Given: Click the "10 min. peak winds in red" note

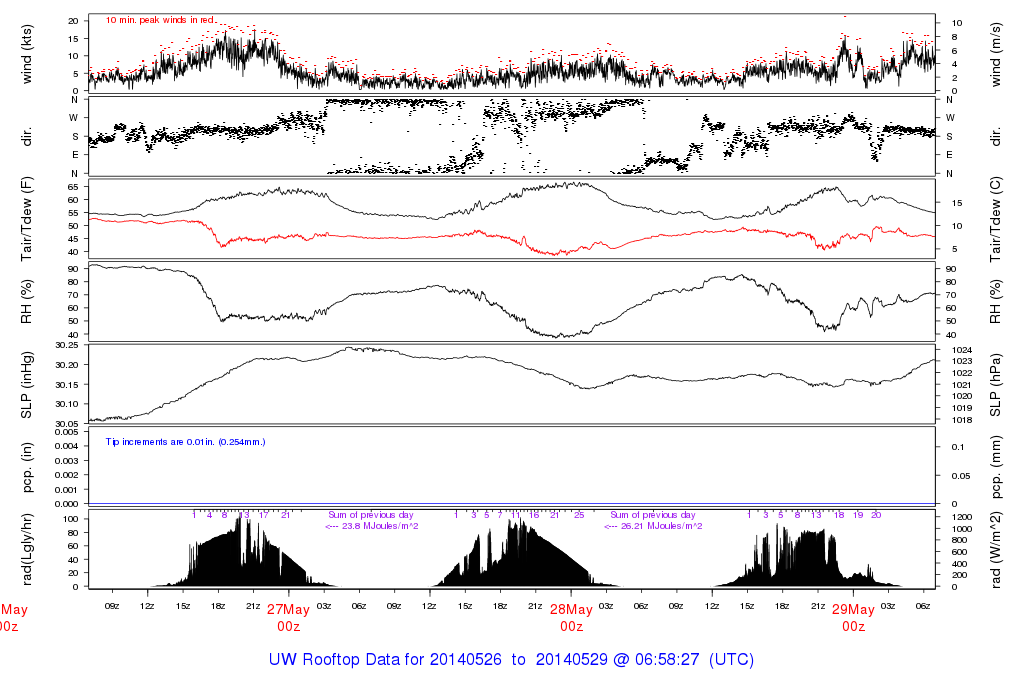Looking at the screenshot, I should [x=161, y=20].
